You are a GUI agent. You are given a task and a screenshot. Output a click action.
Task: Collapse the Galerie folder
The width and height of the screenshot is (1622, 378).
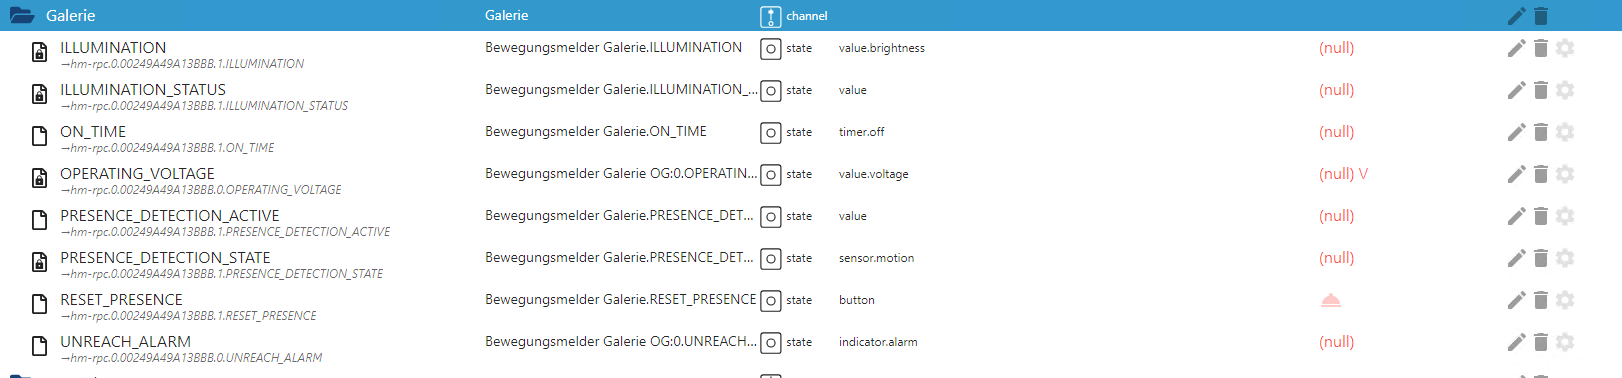(x=22, y=16)
